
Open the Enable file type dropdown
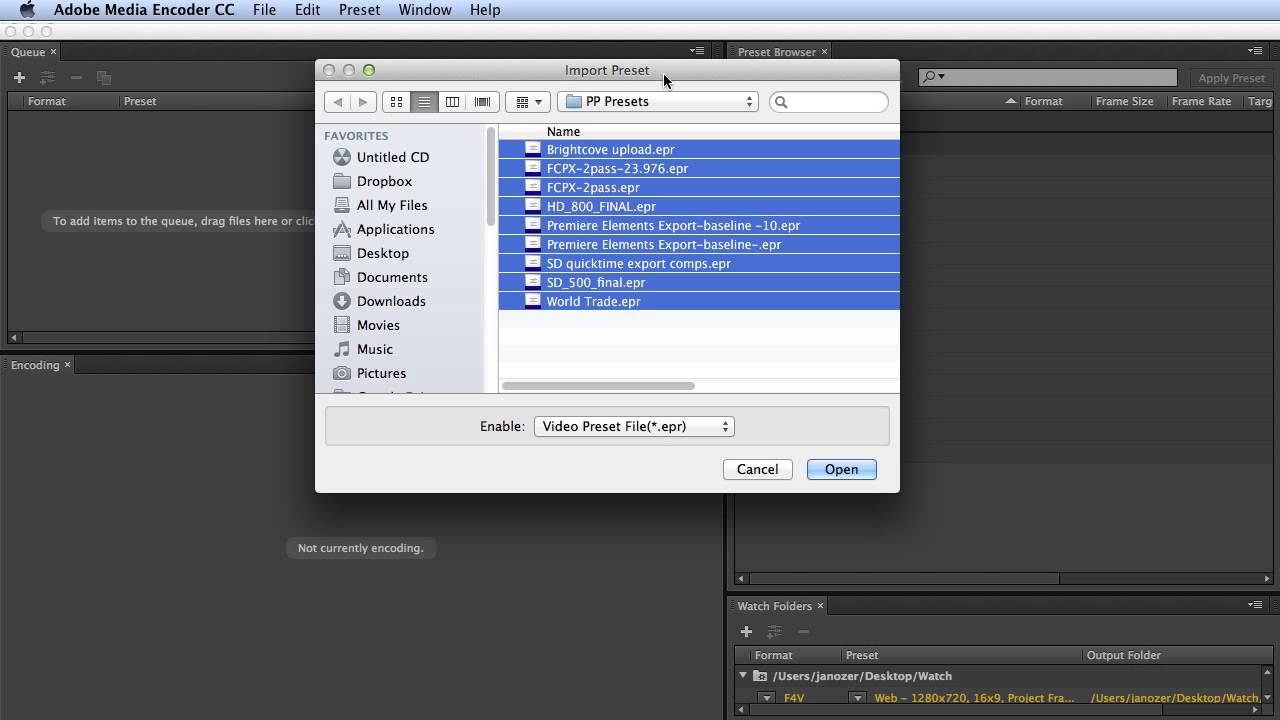pos(634,426)
